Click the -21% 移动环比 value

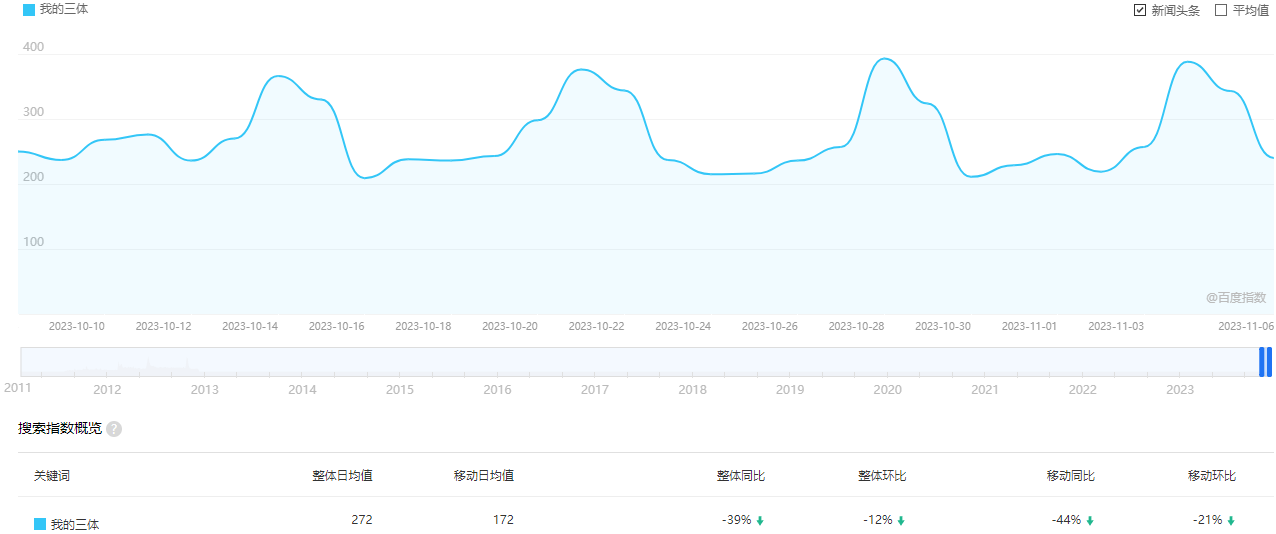pos(1208,520)
